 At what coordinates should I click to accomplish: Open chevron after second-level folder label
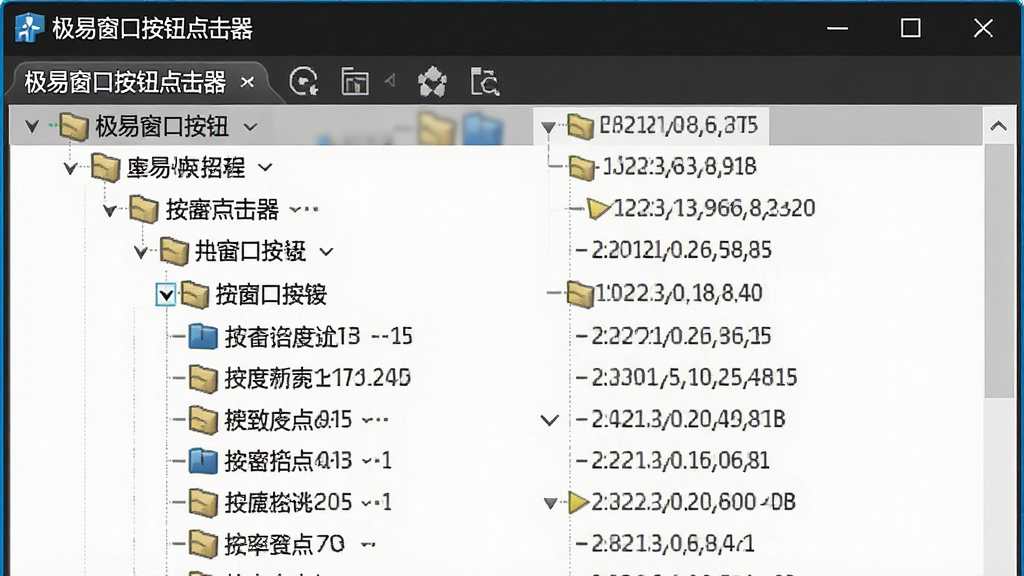click(x=264, y=168)
